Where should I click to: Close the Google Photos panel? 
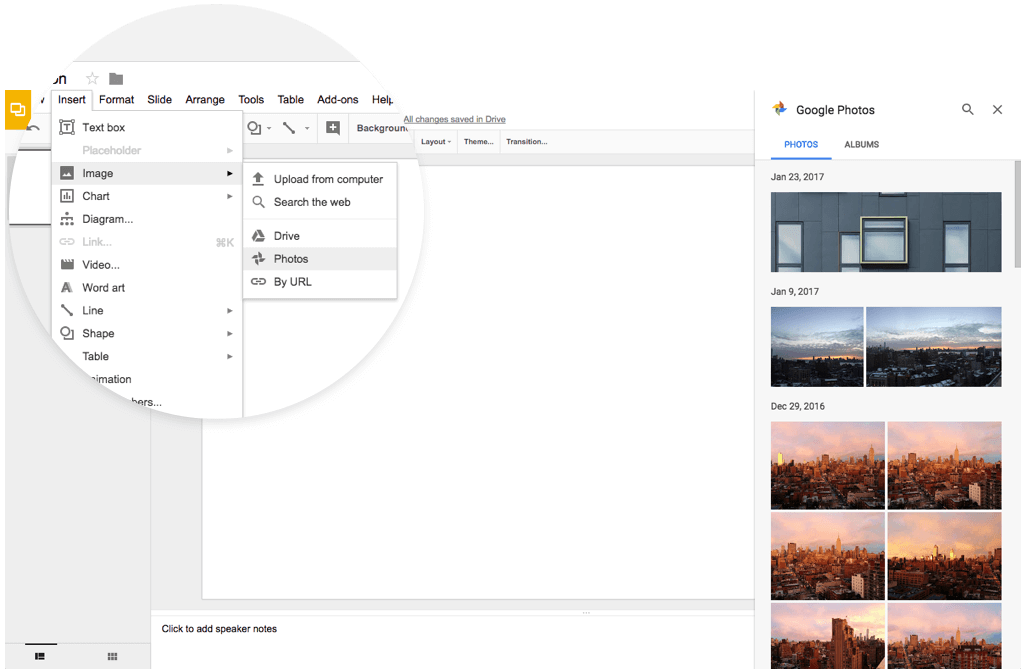pyautogui.click(x=997, y=110)
